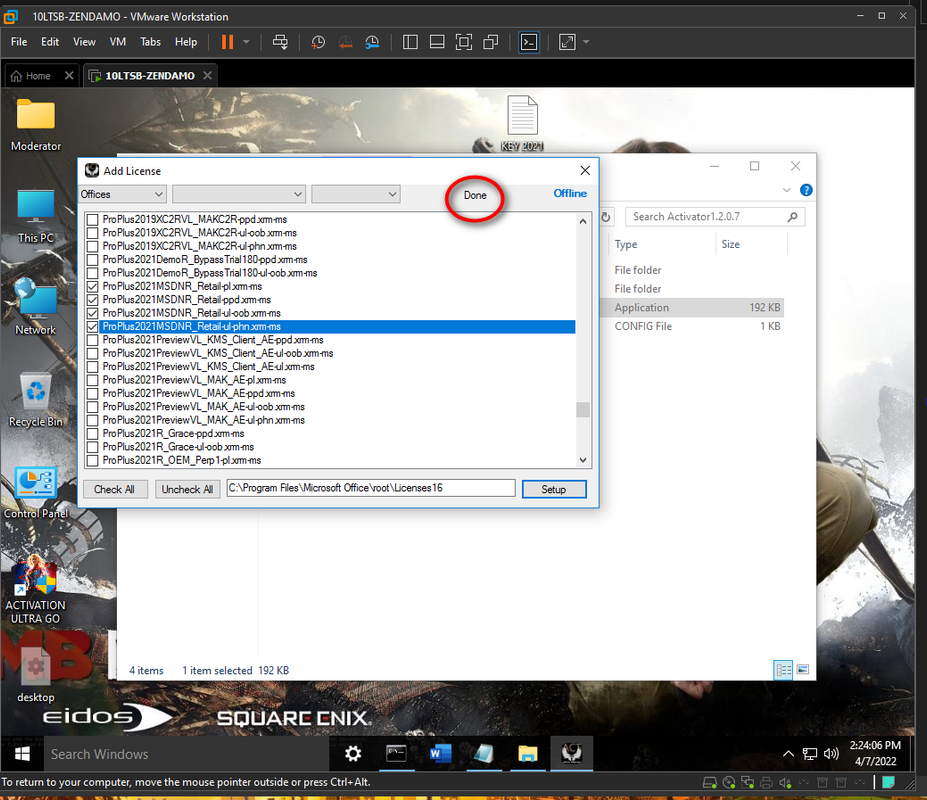Image resolution: width=927 pixels, height=800 pixels.
Task: Click the Explorer help question mark icon
Action: tap(806, 190)
